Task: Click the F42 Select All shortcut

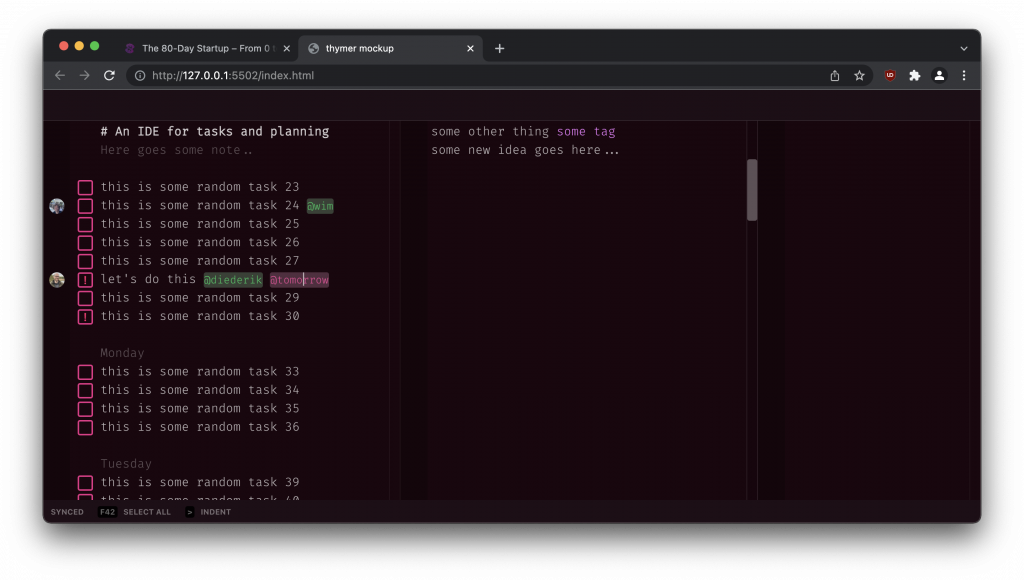Action: point(135,512)
